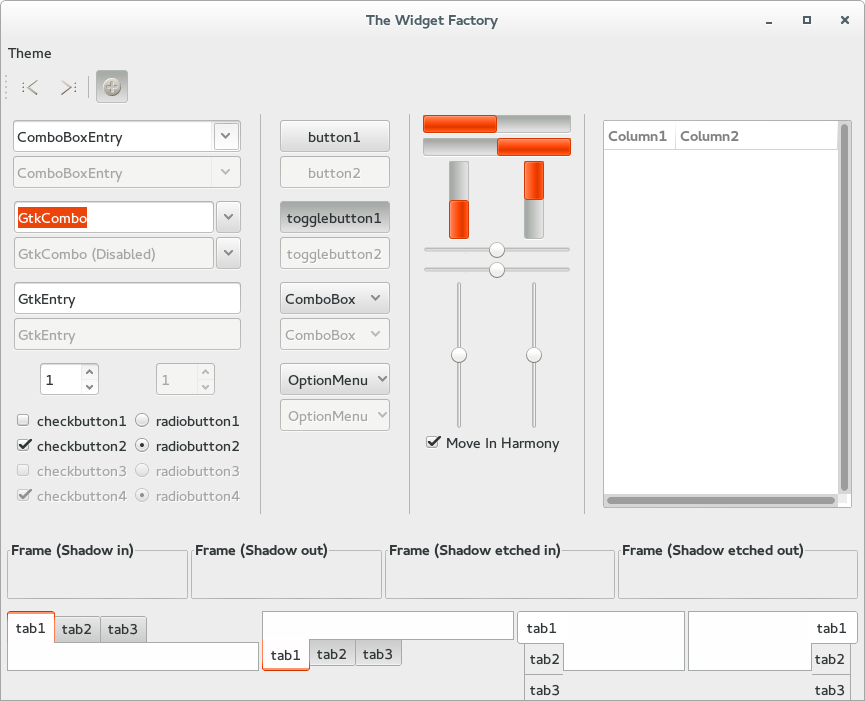Screen dimensions: 865x701
Task: Maximize The Widget Factory window
Action: (807, 20)
